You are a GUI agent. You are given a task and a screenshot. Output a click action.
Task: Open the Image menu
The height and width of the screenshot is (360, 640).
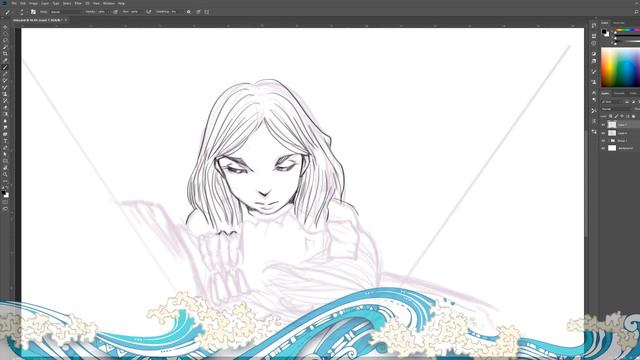click(x=33, y=3)
